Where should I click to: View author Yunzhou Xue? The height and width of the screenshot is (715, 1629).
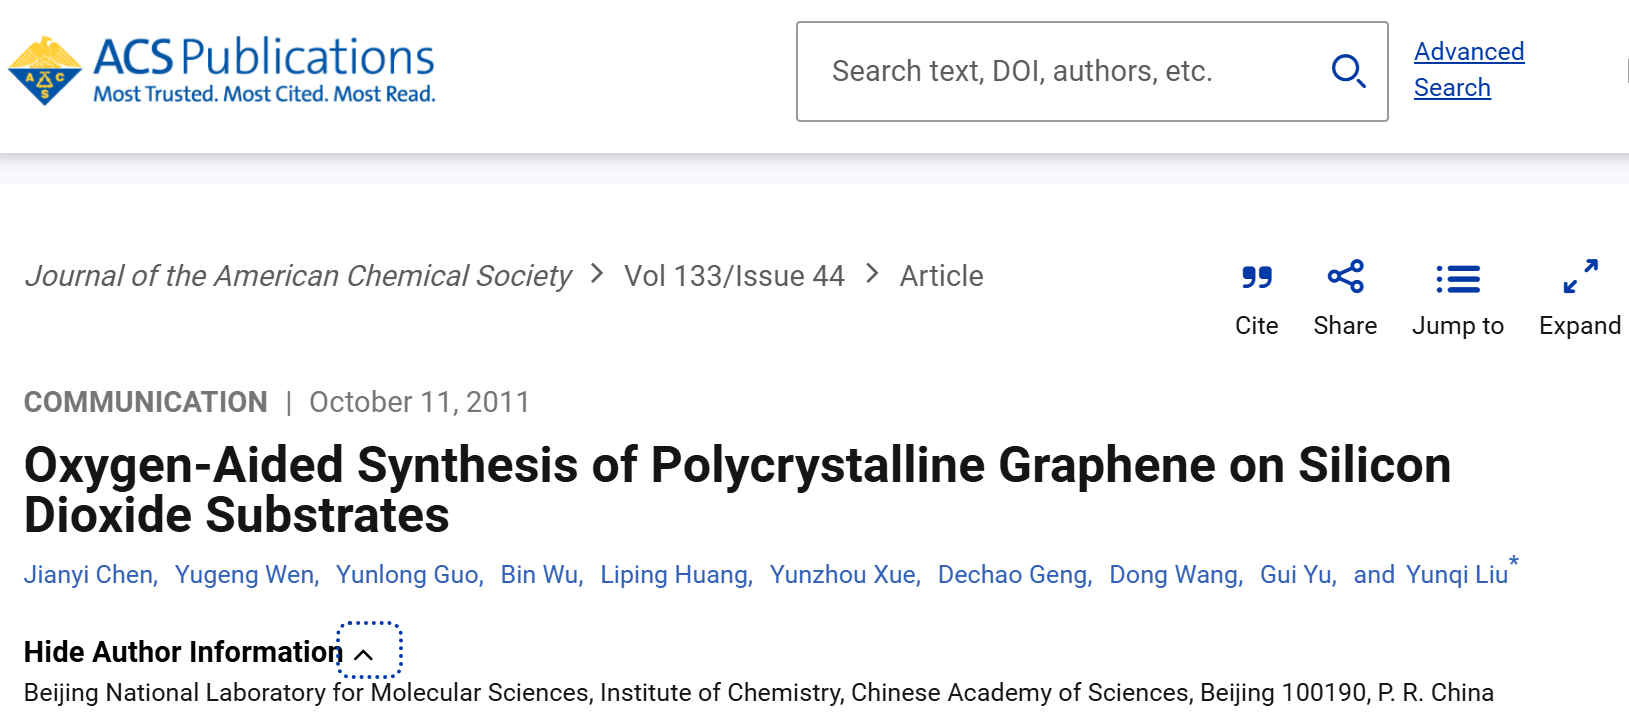point(844,575)
